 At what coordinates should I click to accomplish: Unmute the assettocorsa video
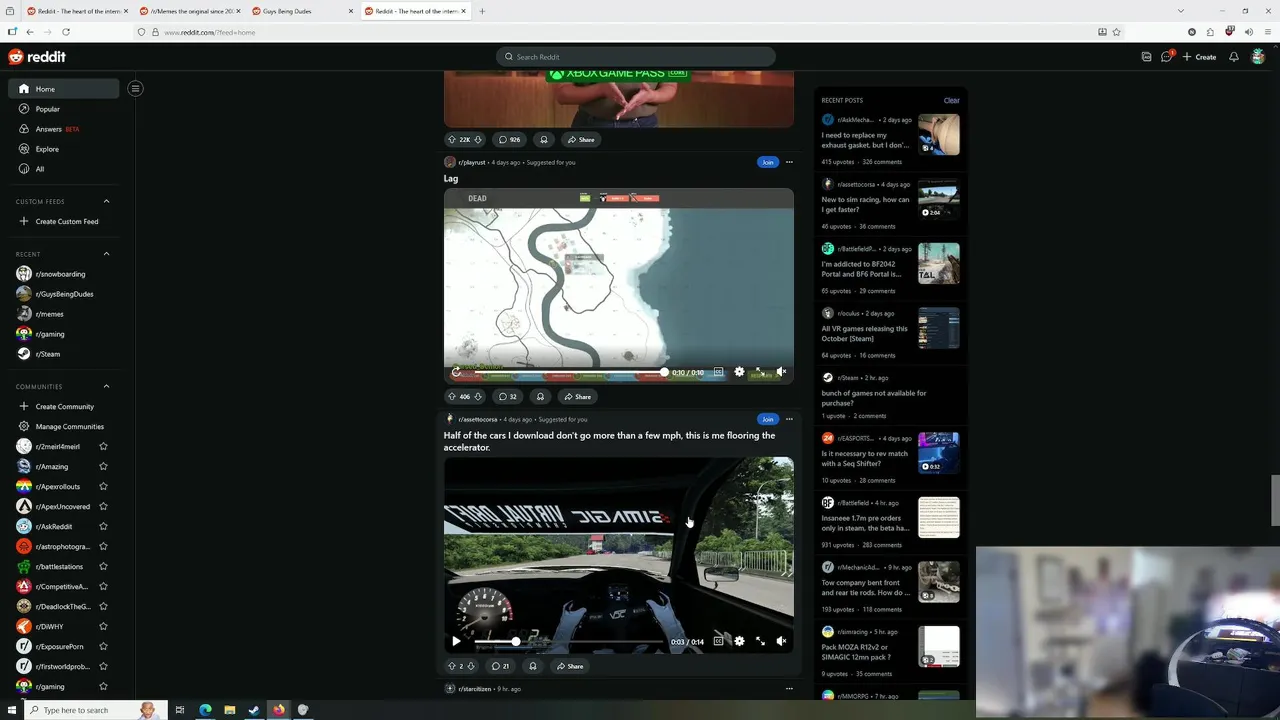tap(781, 641)
